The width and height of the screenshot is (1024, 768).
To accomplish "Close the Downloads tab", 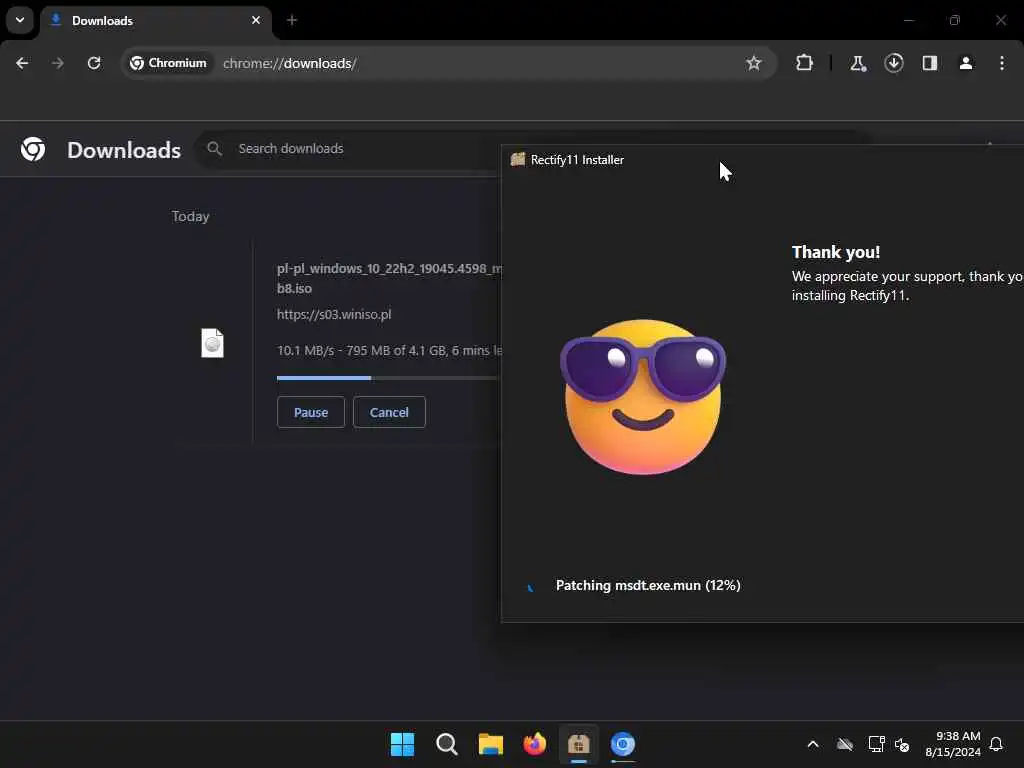I will click(256, 20).
